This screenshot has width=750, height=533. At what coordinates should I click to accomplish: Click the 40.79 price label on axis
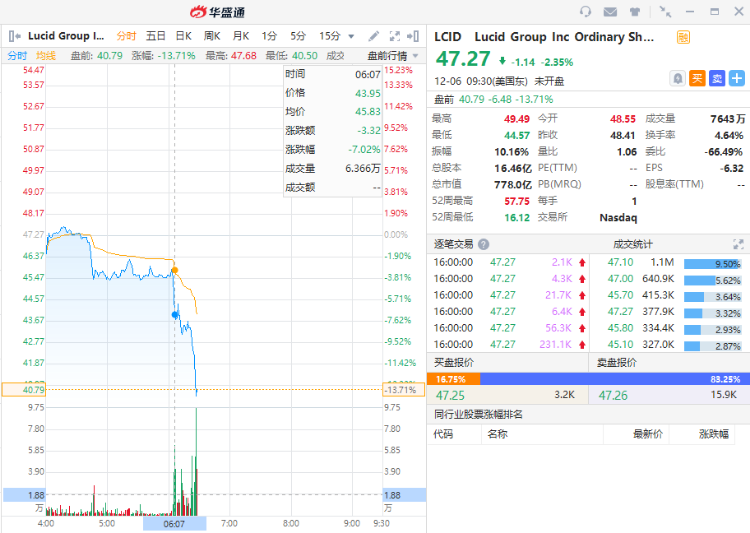(x=24, y=390)
